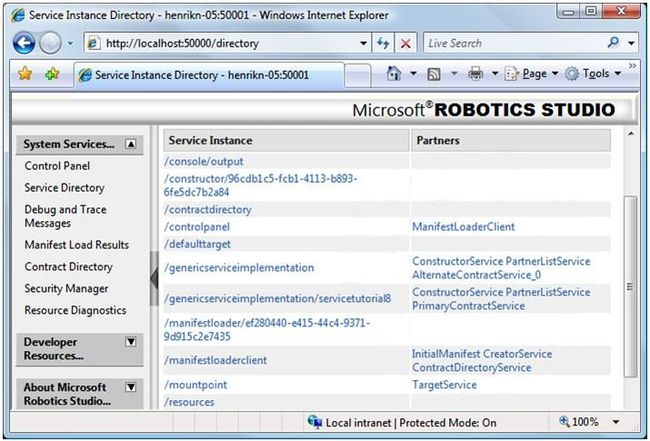Click the Home toolbar icon

click(x=394, y=74)
